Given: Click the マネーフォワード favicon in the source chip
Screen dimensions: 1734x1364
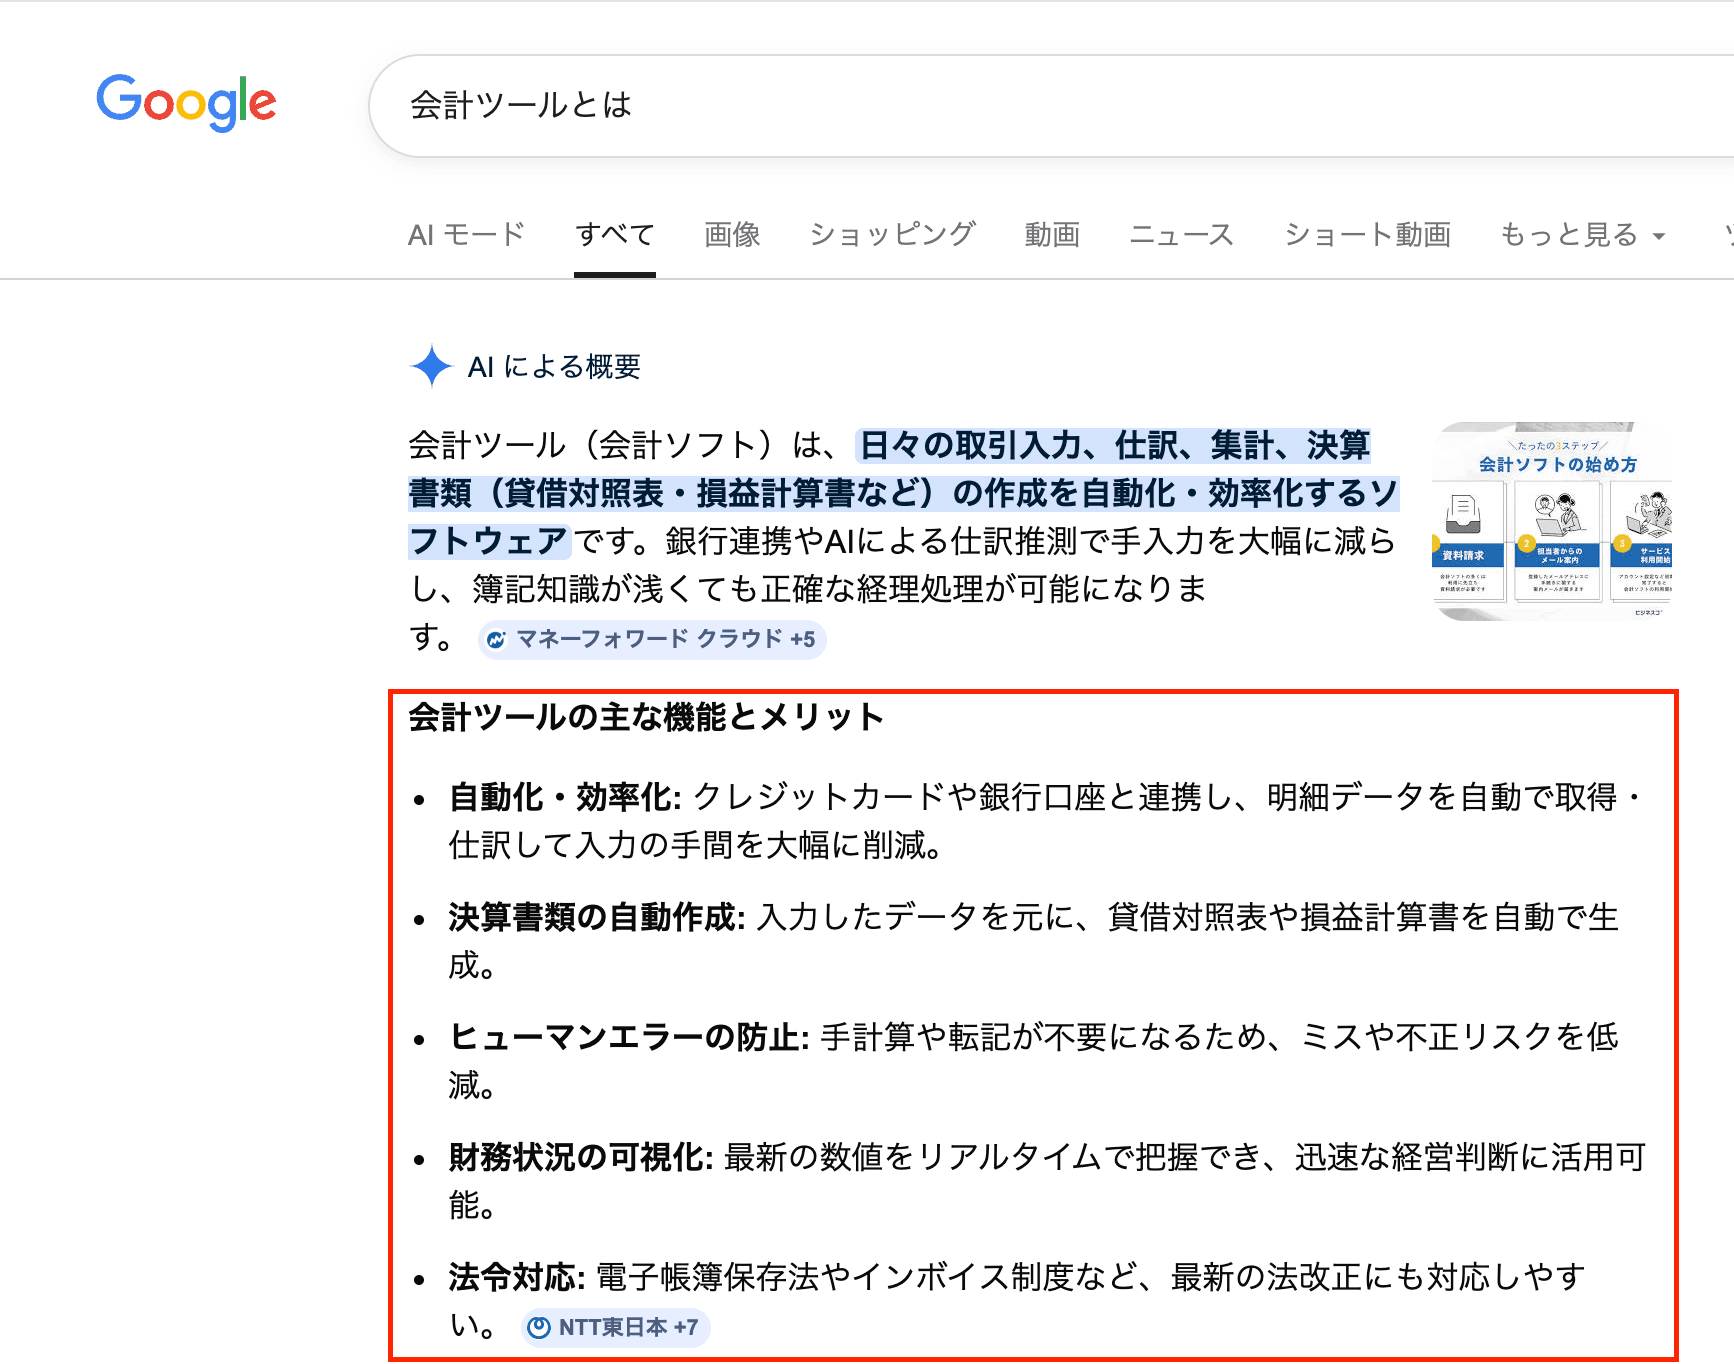Looking at the screenshot, I should [x=497, y=639].
